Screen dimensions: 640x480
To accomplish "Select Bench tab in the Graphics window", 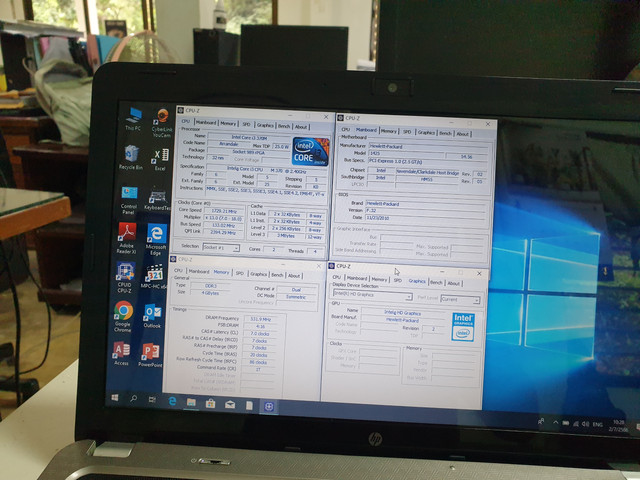I will (436, 282).
